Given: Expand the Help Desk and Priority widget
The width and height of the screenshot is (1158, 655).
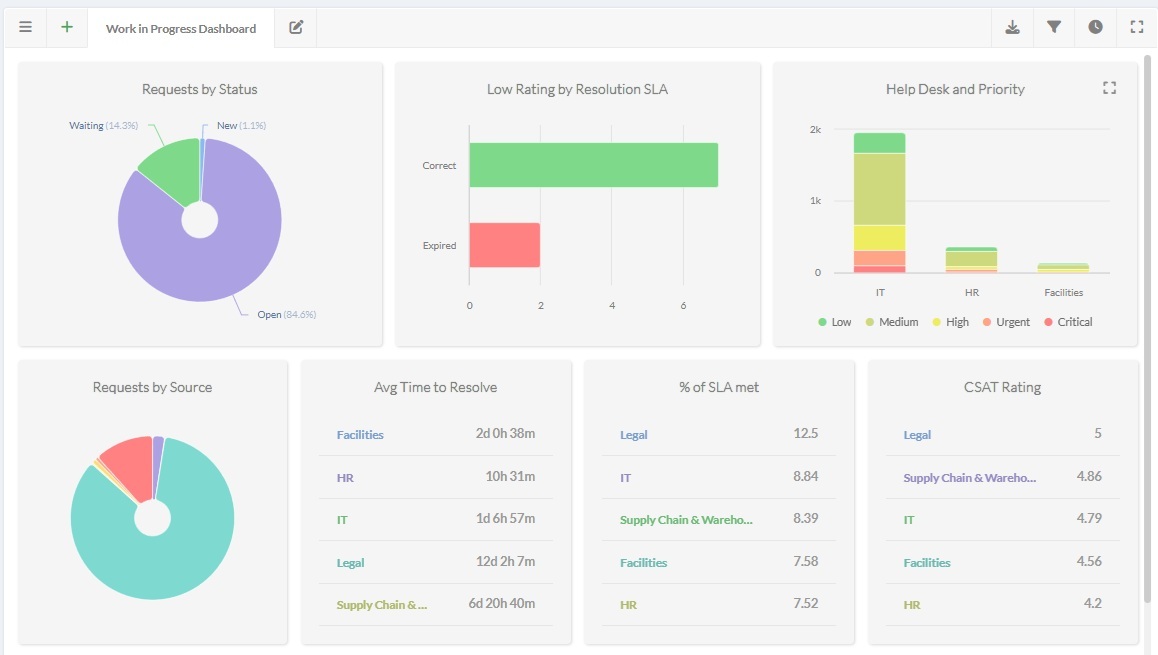Looking at the screenshot, I should 1109,88.
